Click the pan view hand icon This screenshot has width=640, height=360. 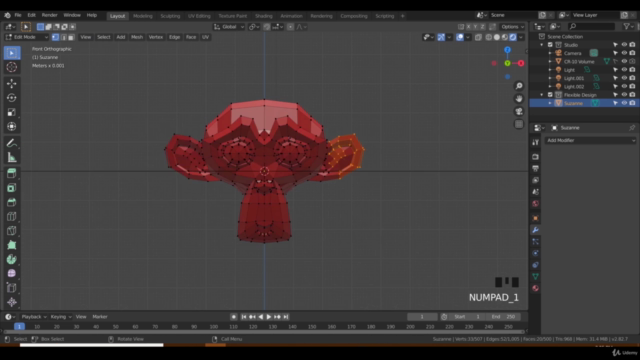(519, 99)
